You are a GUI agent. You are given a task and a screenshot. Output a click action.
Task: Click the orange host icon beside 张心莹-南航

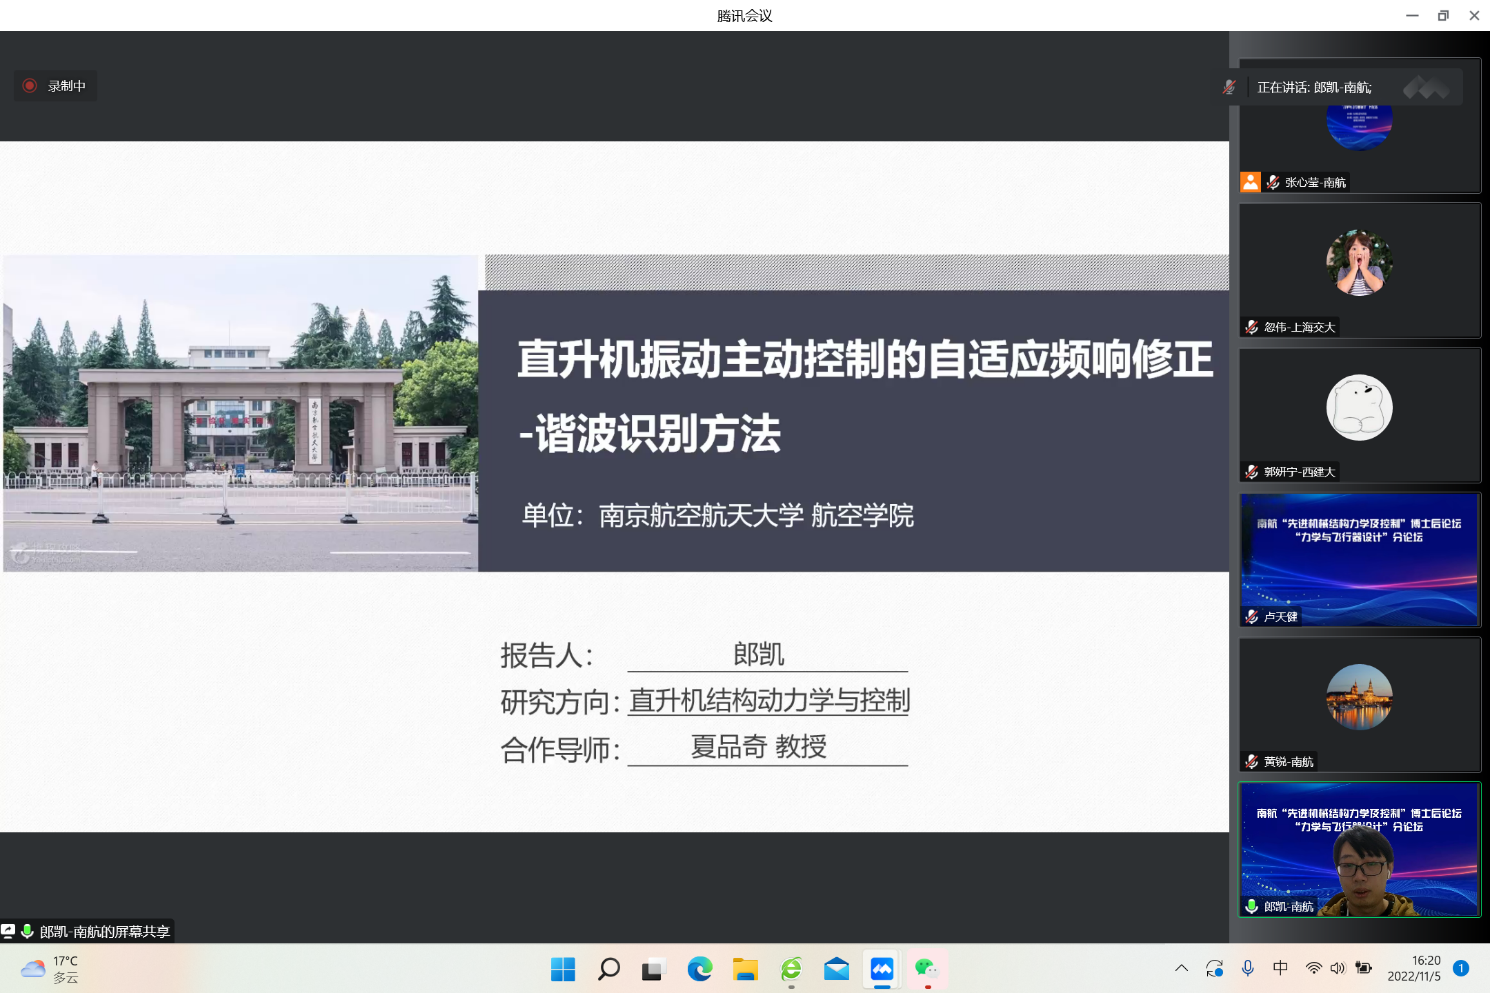tap(1250, 182)
